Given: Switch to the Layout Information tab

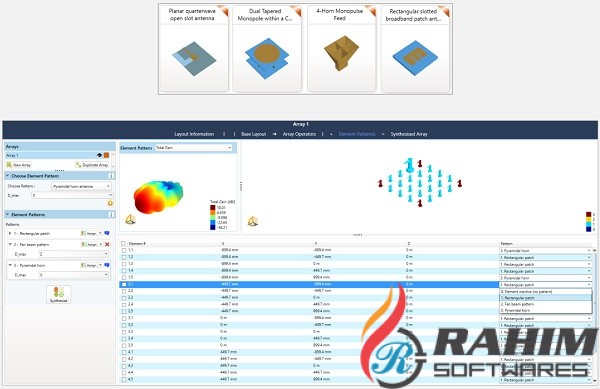Looking at the screenshot, I should coord(194,134).
